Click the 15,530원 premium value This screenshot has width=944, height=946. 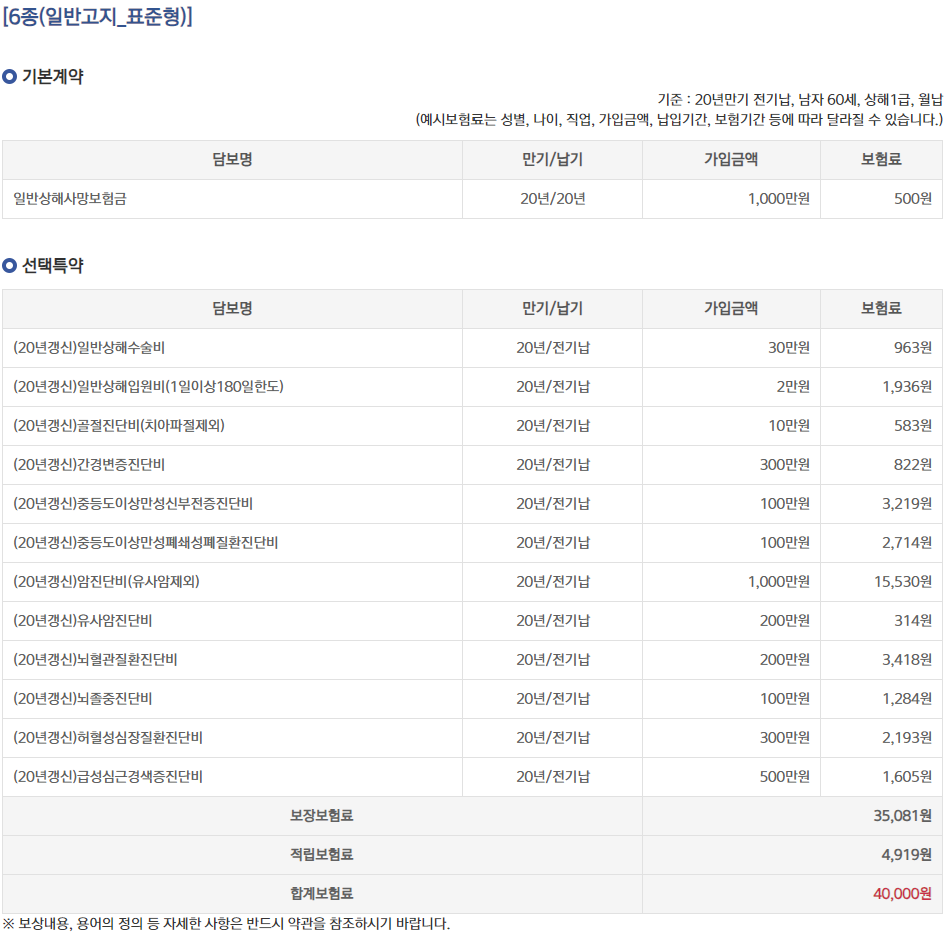pos(903,582)
